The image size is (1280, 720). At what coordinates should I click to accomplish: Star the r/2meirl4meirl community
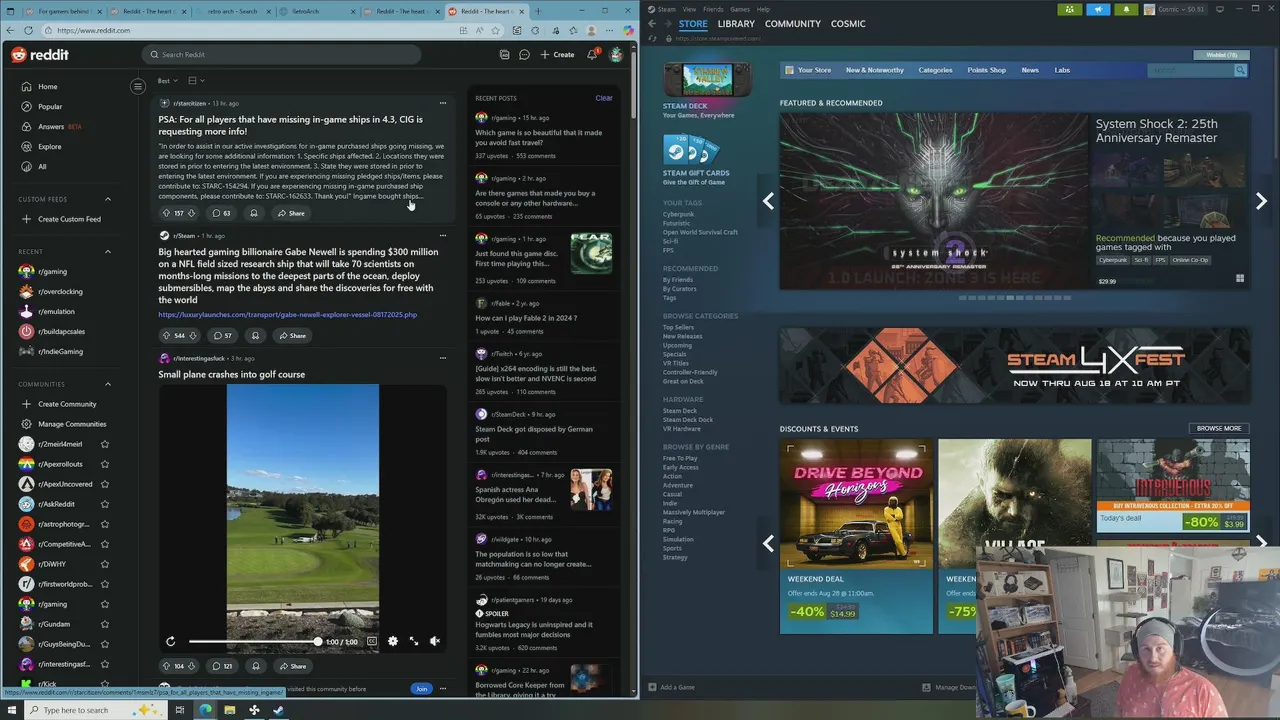[x=105, y=444]
